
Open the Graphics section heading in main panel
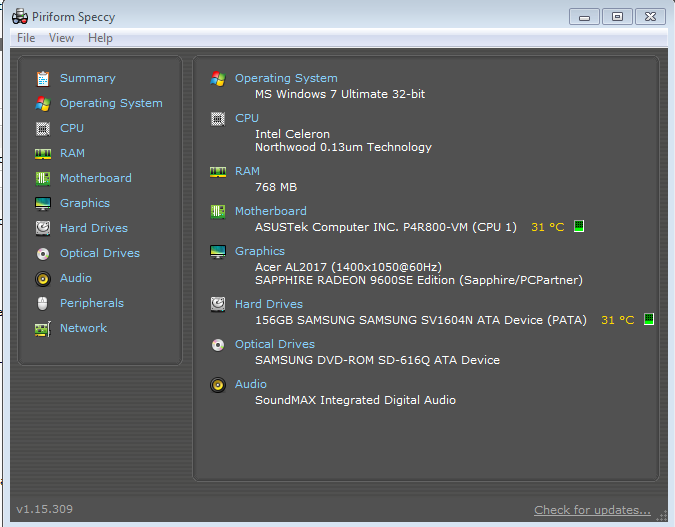tap(260, 251)
